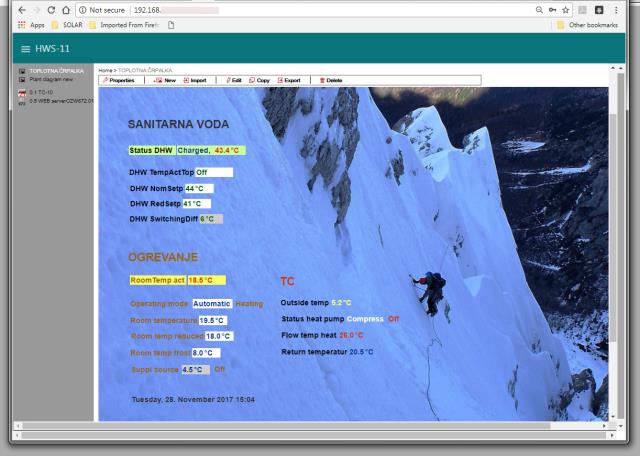Bookmark this page with the star icon
This screenshot has height=456, width=640.
pos(566,8)
